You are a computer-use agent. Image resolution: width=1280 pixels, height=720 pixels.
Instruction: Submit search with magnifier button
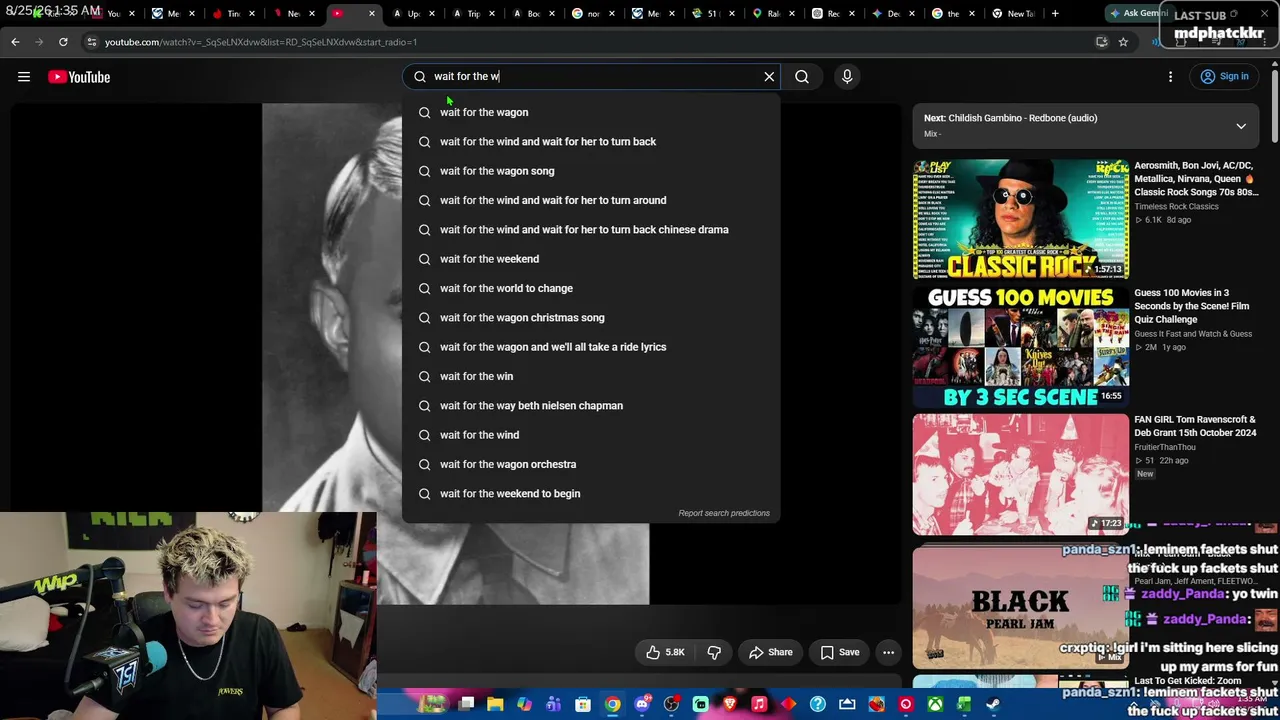pyautogui.click(x=802, y=77)
